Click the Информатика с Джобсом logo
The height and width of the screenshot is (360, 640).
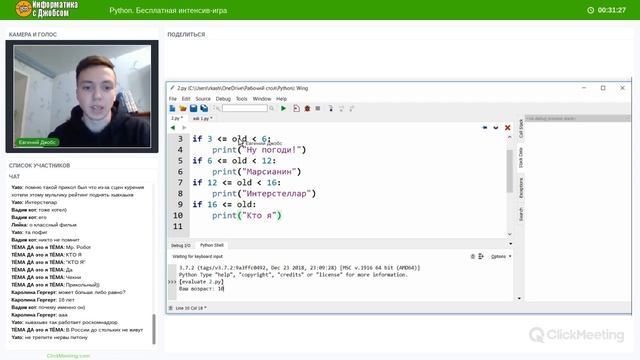[47, 9]
